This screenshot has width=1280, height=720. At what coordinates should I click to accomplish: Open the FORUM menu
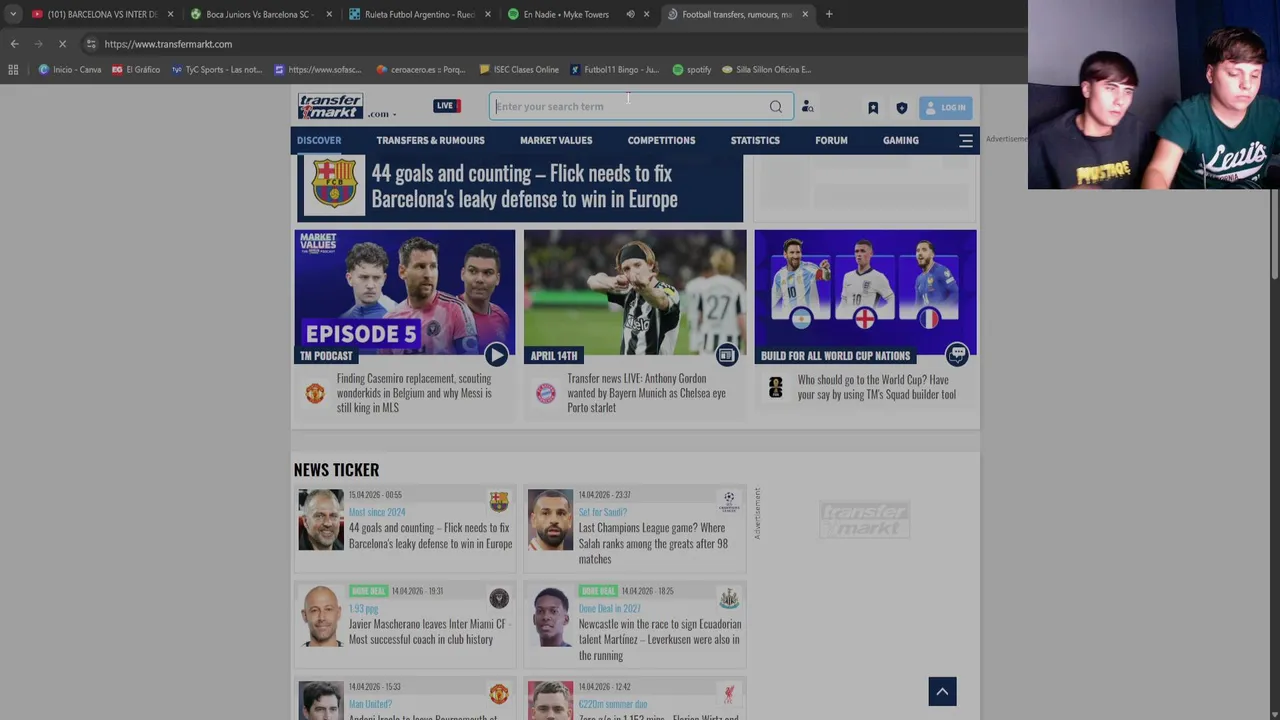831,141
